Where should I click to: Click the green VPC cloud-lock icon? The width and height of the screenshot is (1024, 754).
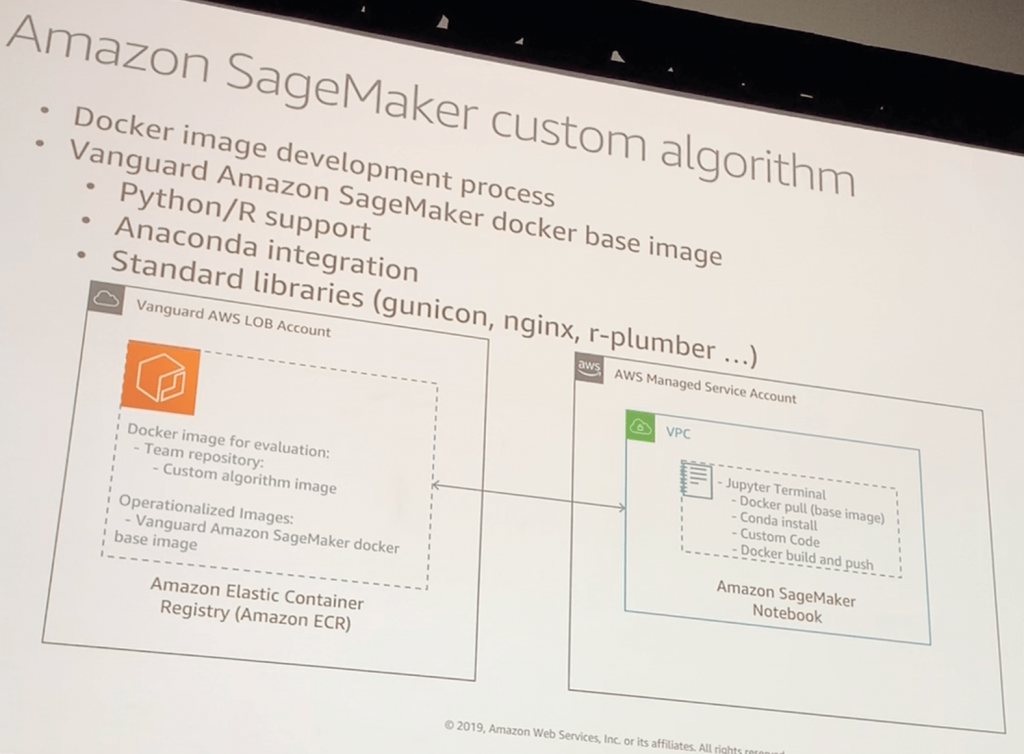640,426
